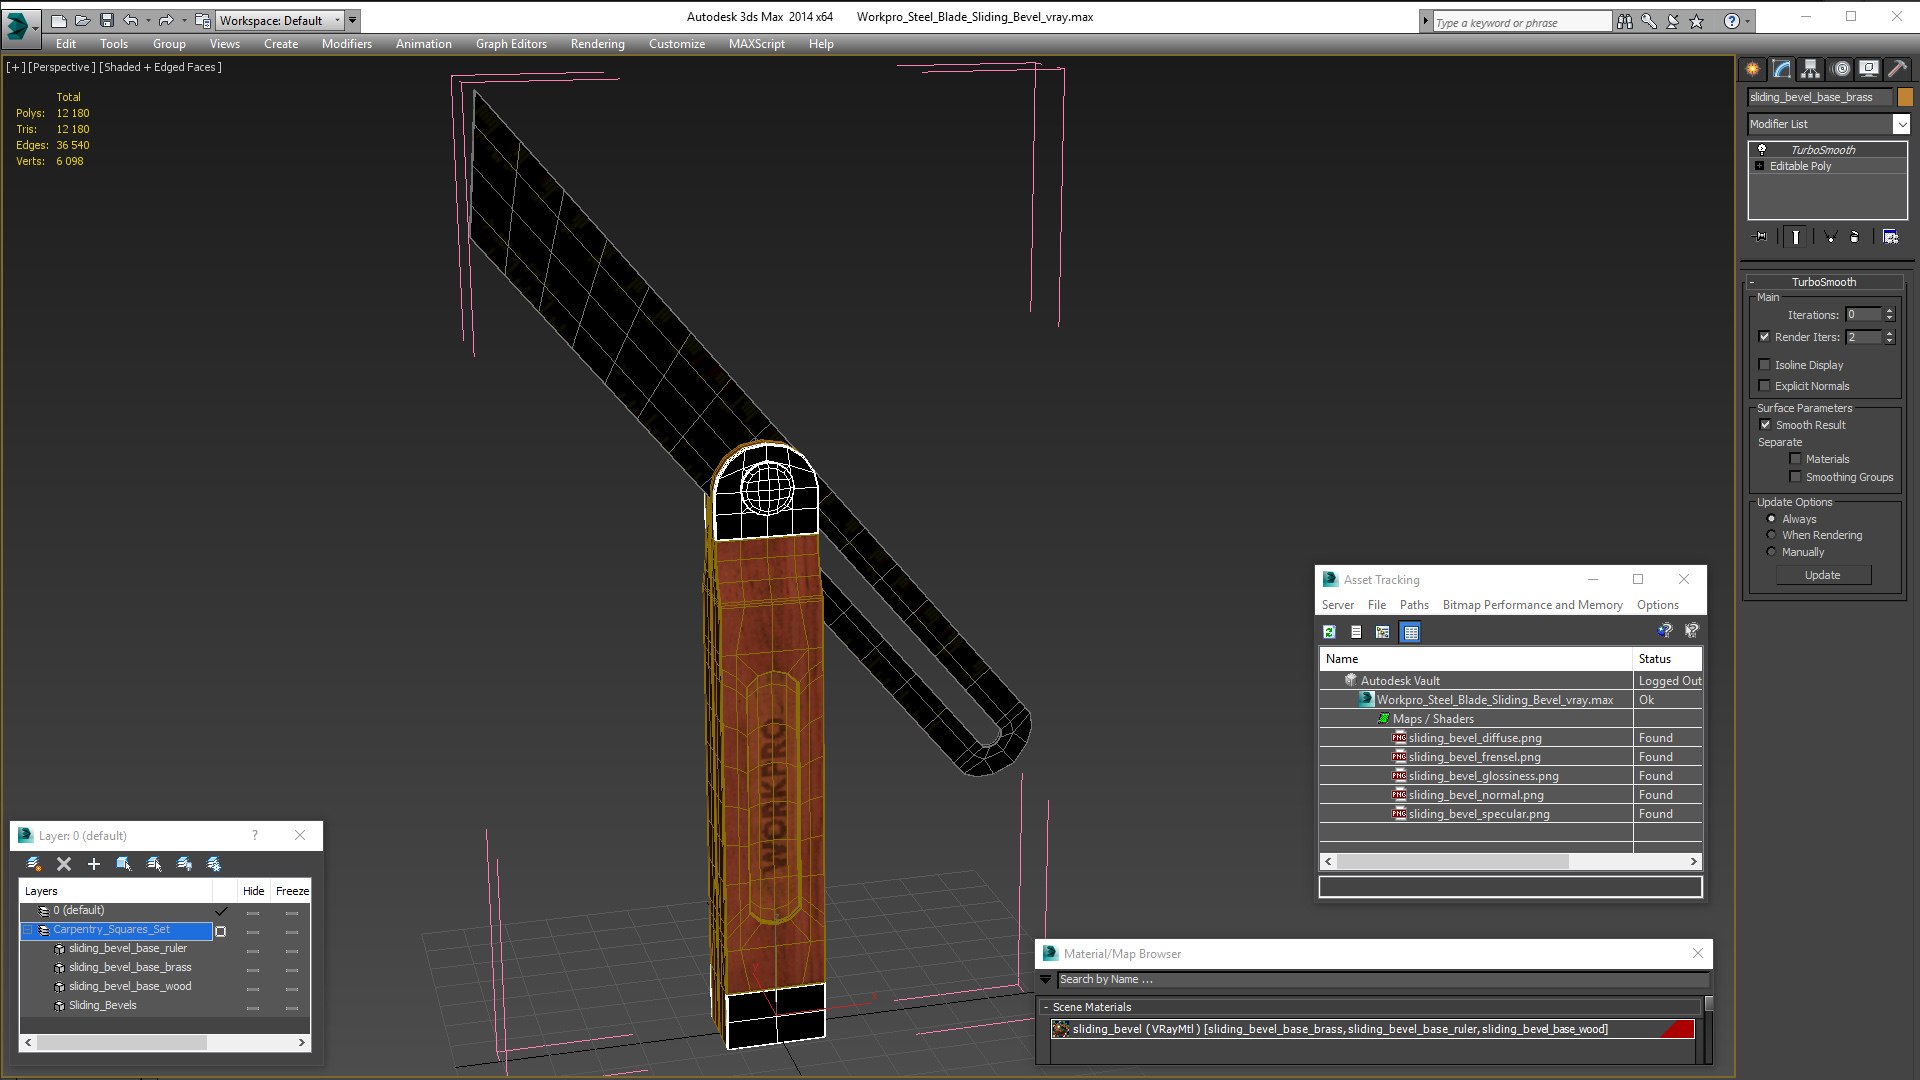The height and width of the screenshot is (1080, 1920).
Task: Open the Hierarchy command panel tab
Action: click(x=1810, y=69)
